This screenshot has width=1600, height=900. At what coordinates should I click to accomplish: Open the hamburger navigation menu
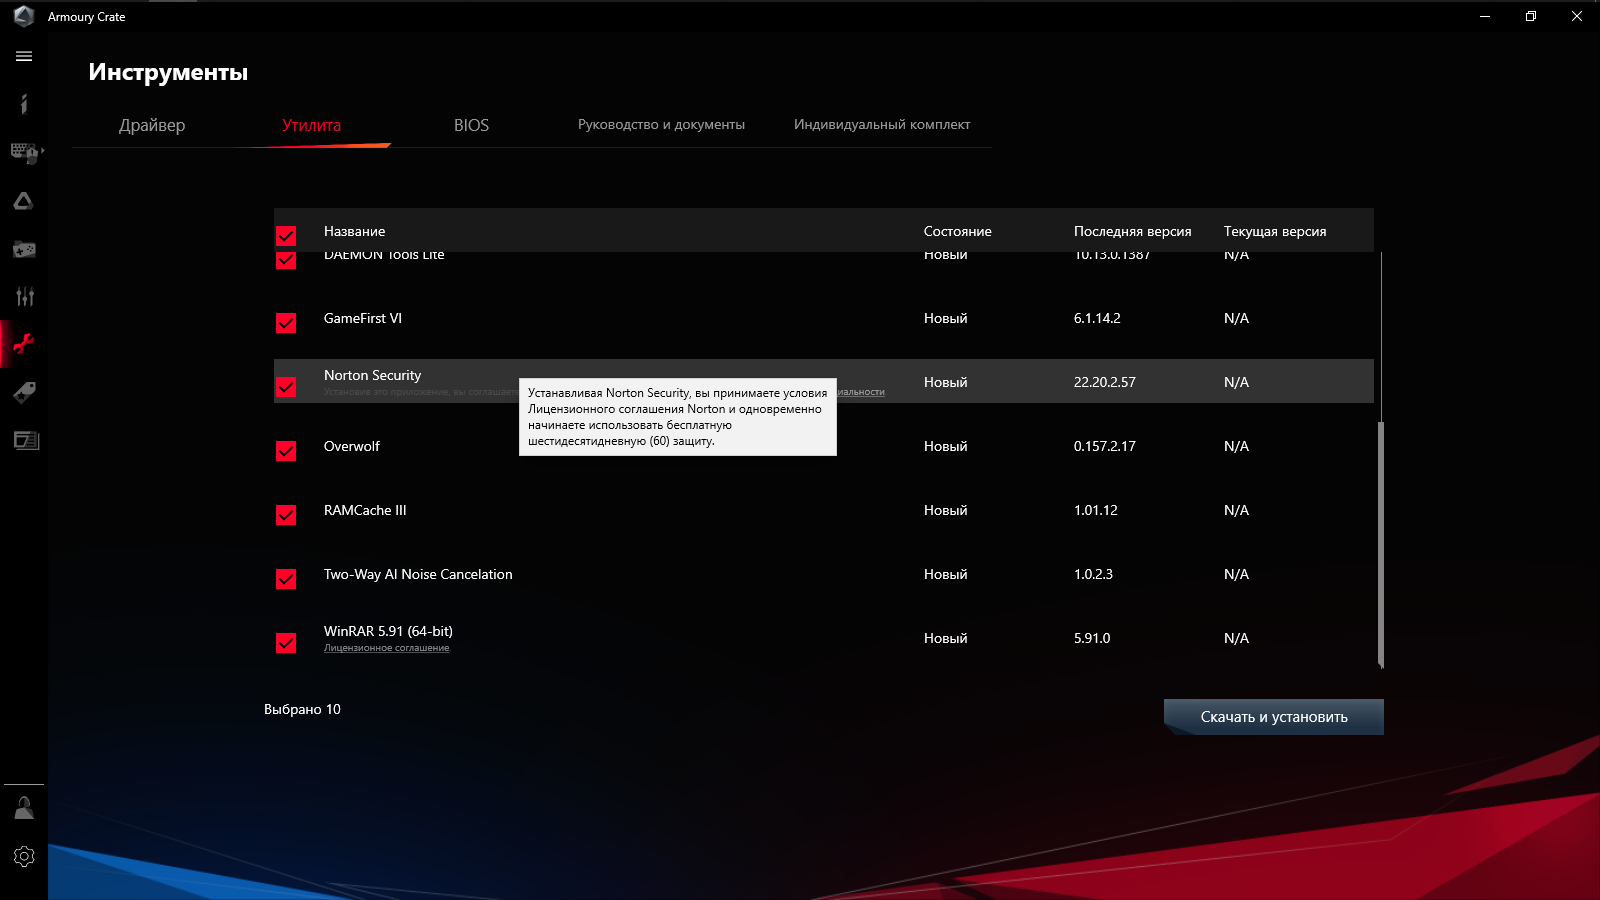pyautogui.click(x=23, y=57)
